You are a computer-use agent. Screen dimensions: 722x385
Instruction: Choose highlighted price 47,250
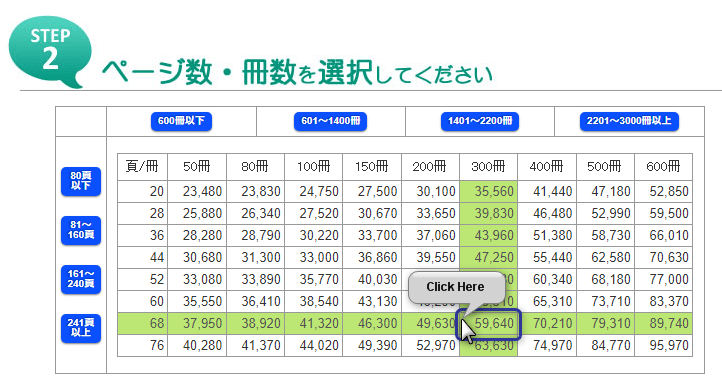click(489, 258)
